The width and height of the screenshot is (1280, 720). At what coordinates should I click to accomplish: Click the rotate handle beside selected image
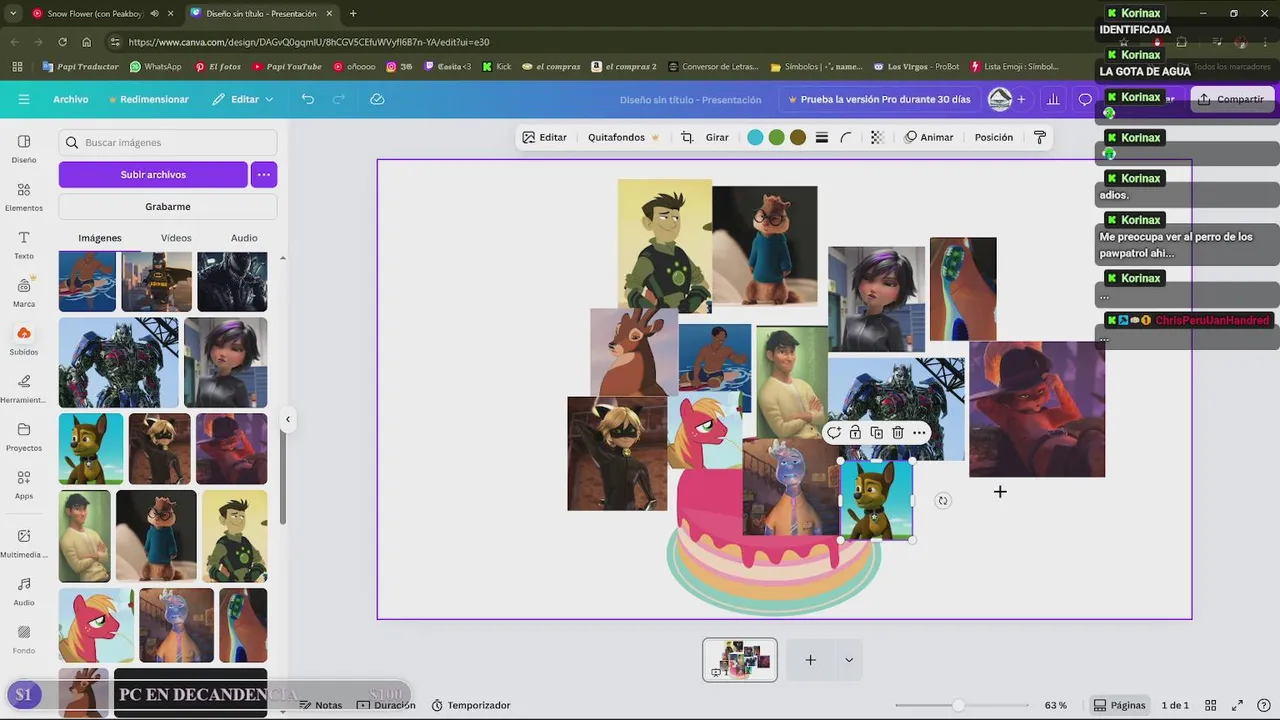tap(943, 501)
